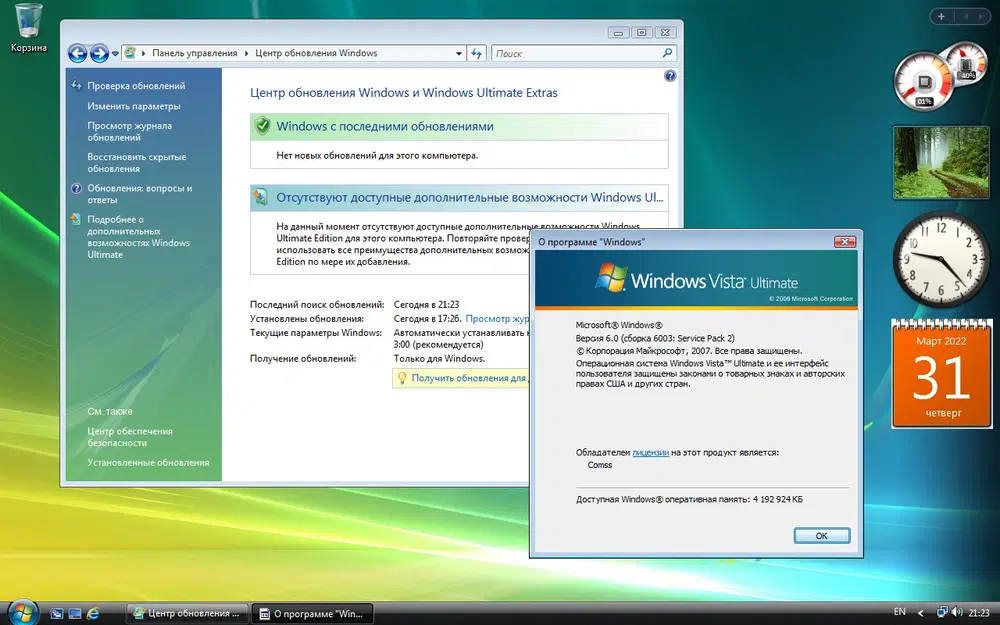Click the 21:23 taskbar clock

pyautogui.click(x=979, y=613)
